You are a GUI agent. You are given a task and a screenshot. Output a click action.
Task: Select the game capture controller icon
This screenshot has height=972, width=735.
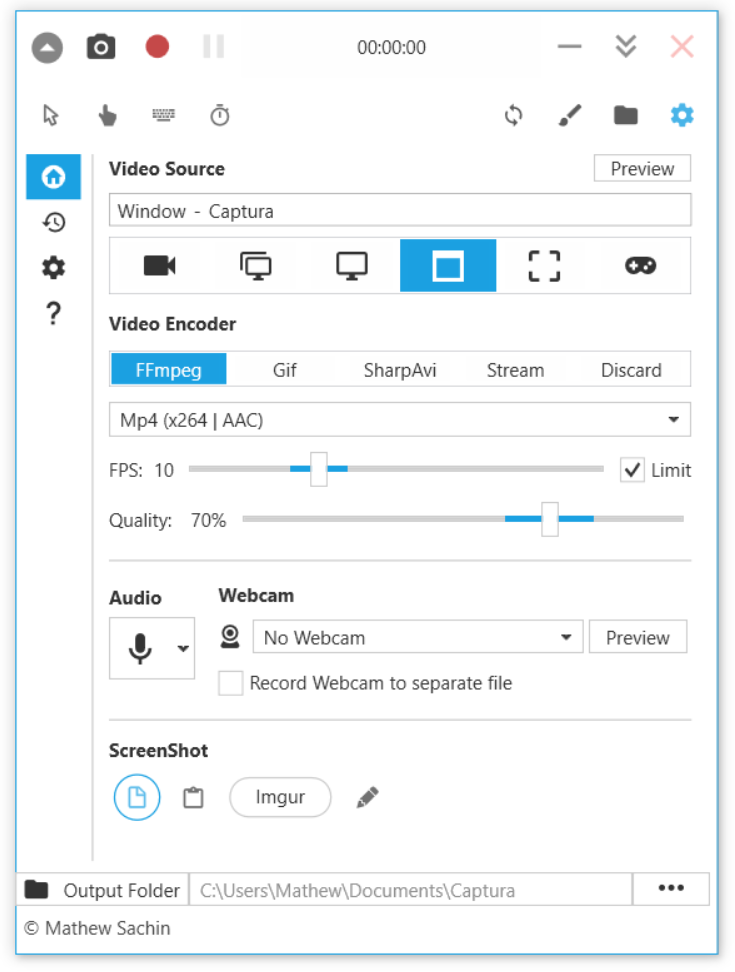(x=640, y=266)
